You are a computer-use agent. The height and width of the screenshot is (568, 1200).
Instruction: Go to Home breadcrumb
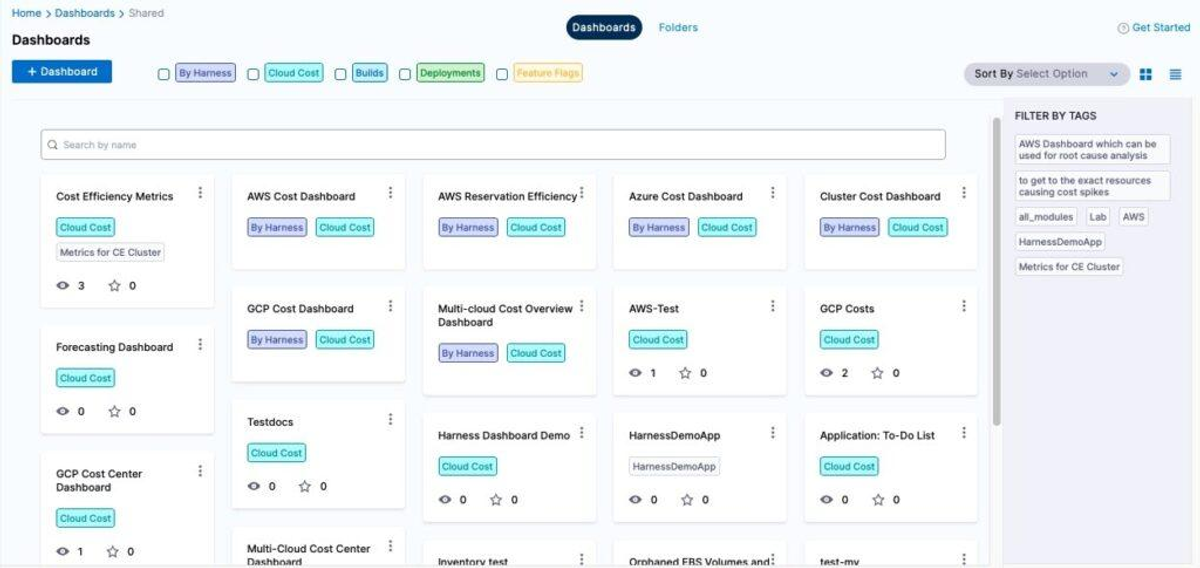(x=26, y=13)
